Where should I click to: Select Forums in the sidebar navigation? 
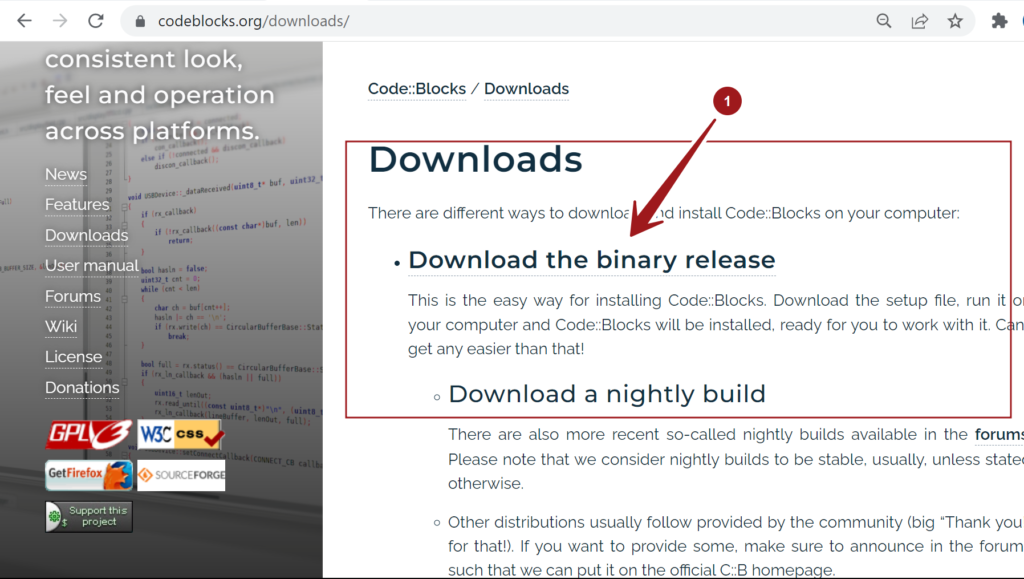(x=72, y=296)
